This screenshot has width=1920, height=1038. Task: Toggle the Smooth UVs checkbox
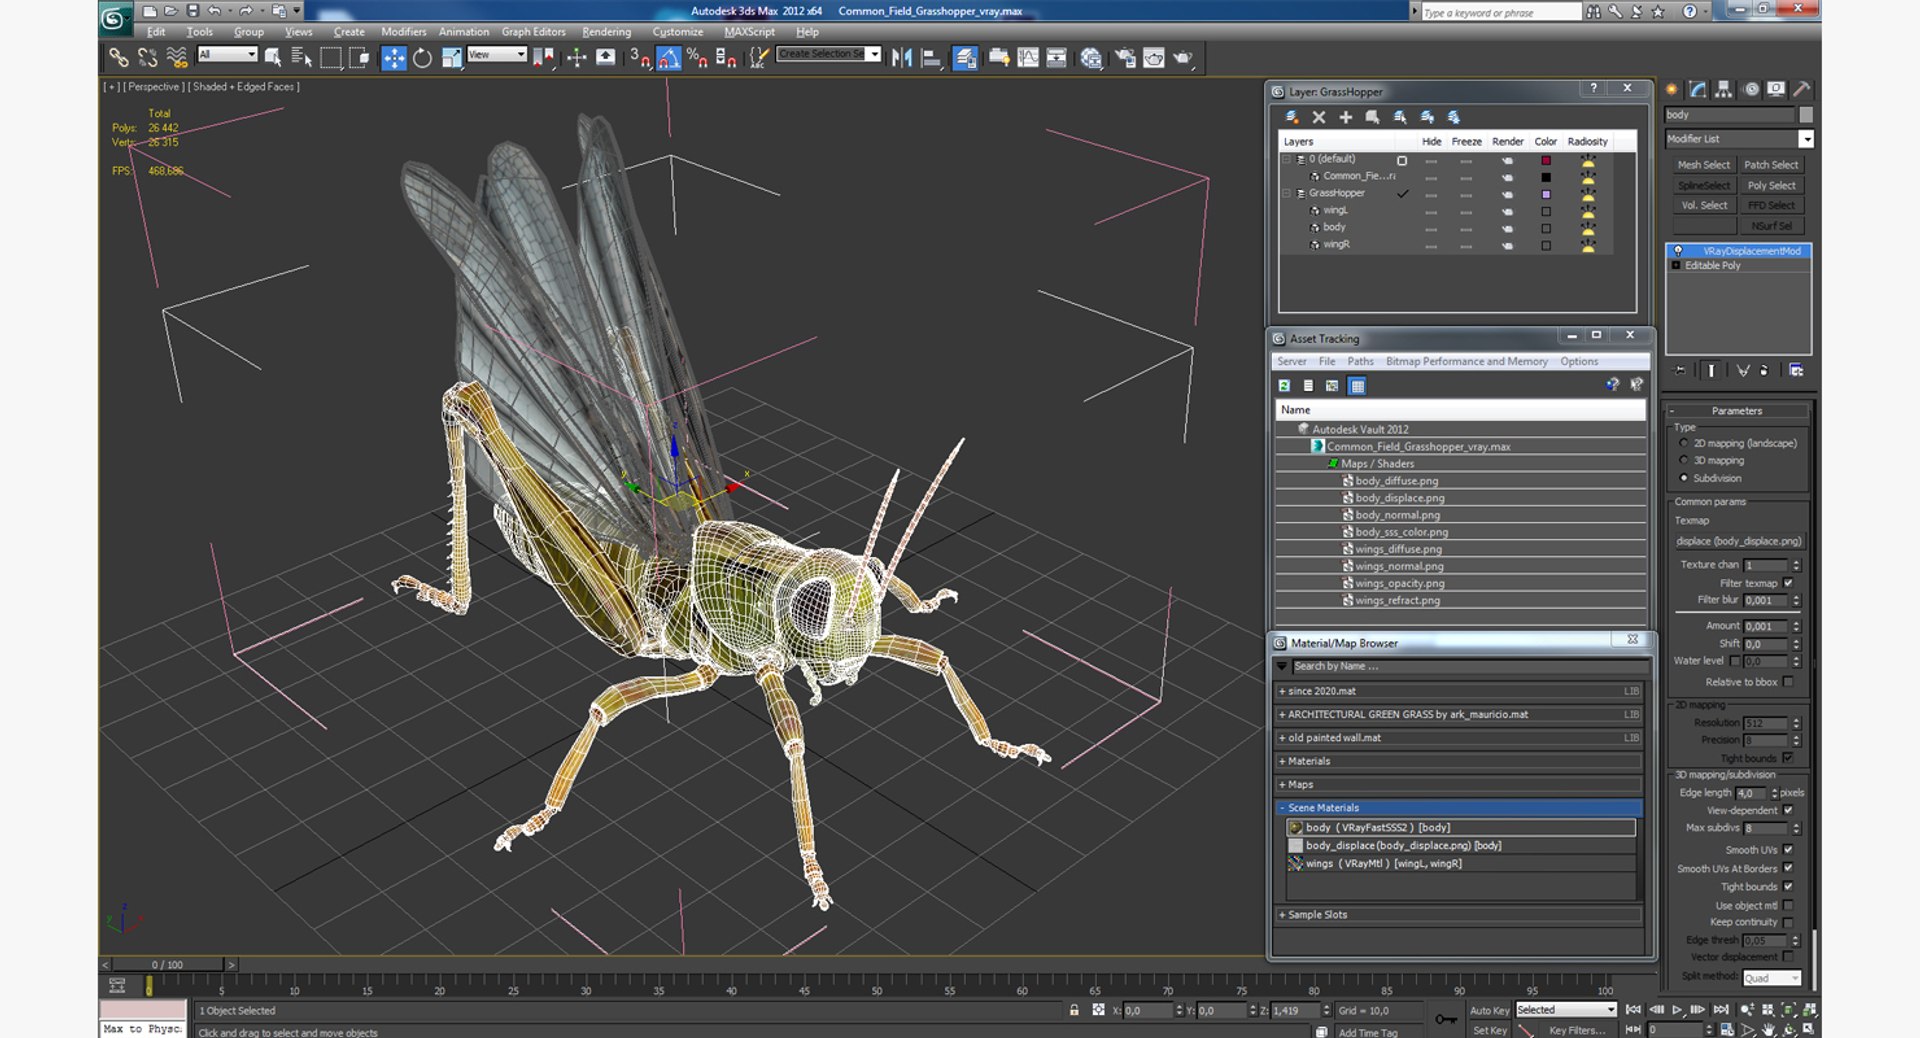[x=1788, y=849]
